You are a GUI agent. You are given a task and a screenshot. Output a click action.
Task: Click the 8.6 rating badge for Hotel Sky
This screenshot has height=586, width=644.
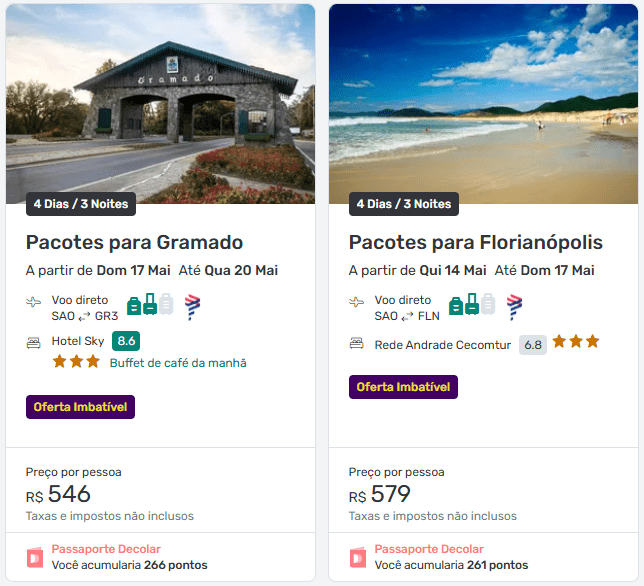(126, 341)
